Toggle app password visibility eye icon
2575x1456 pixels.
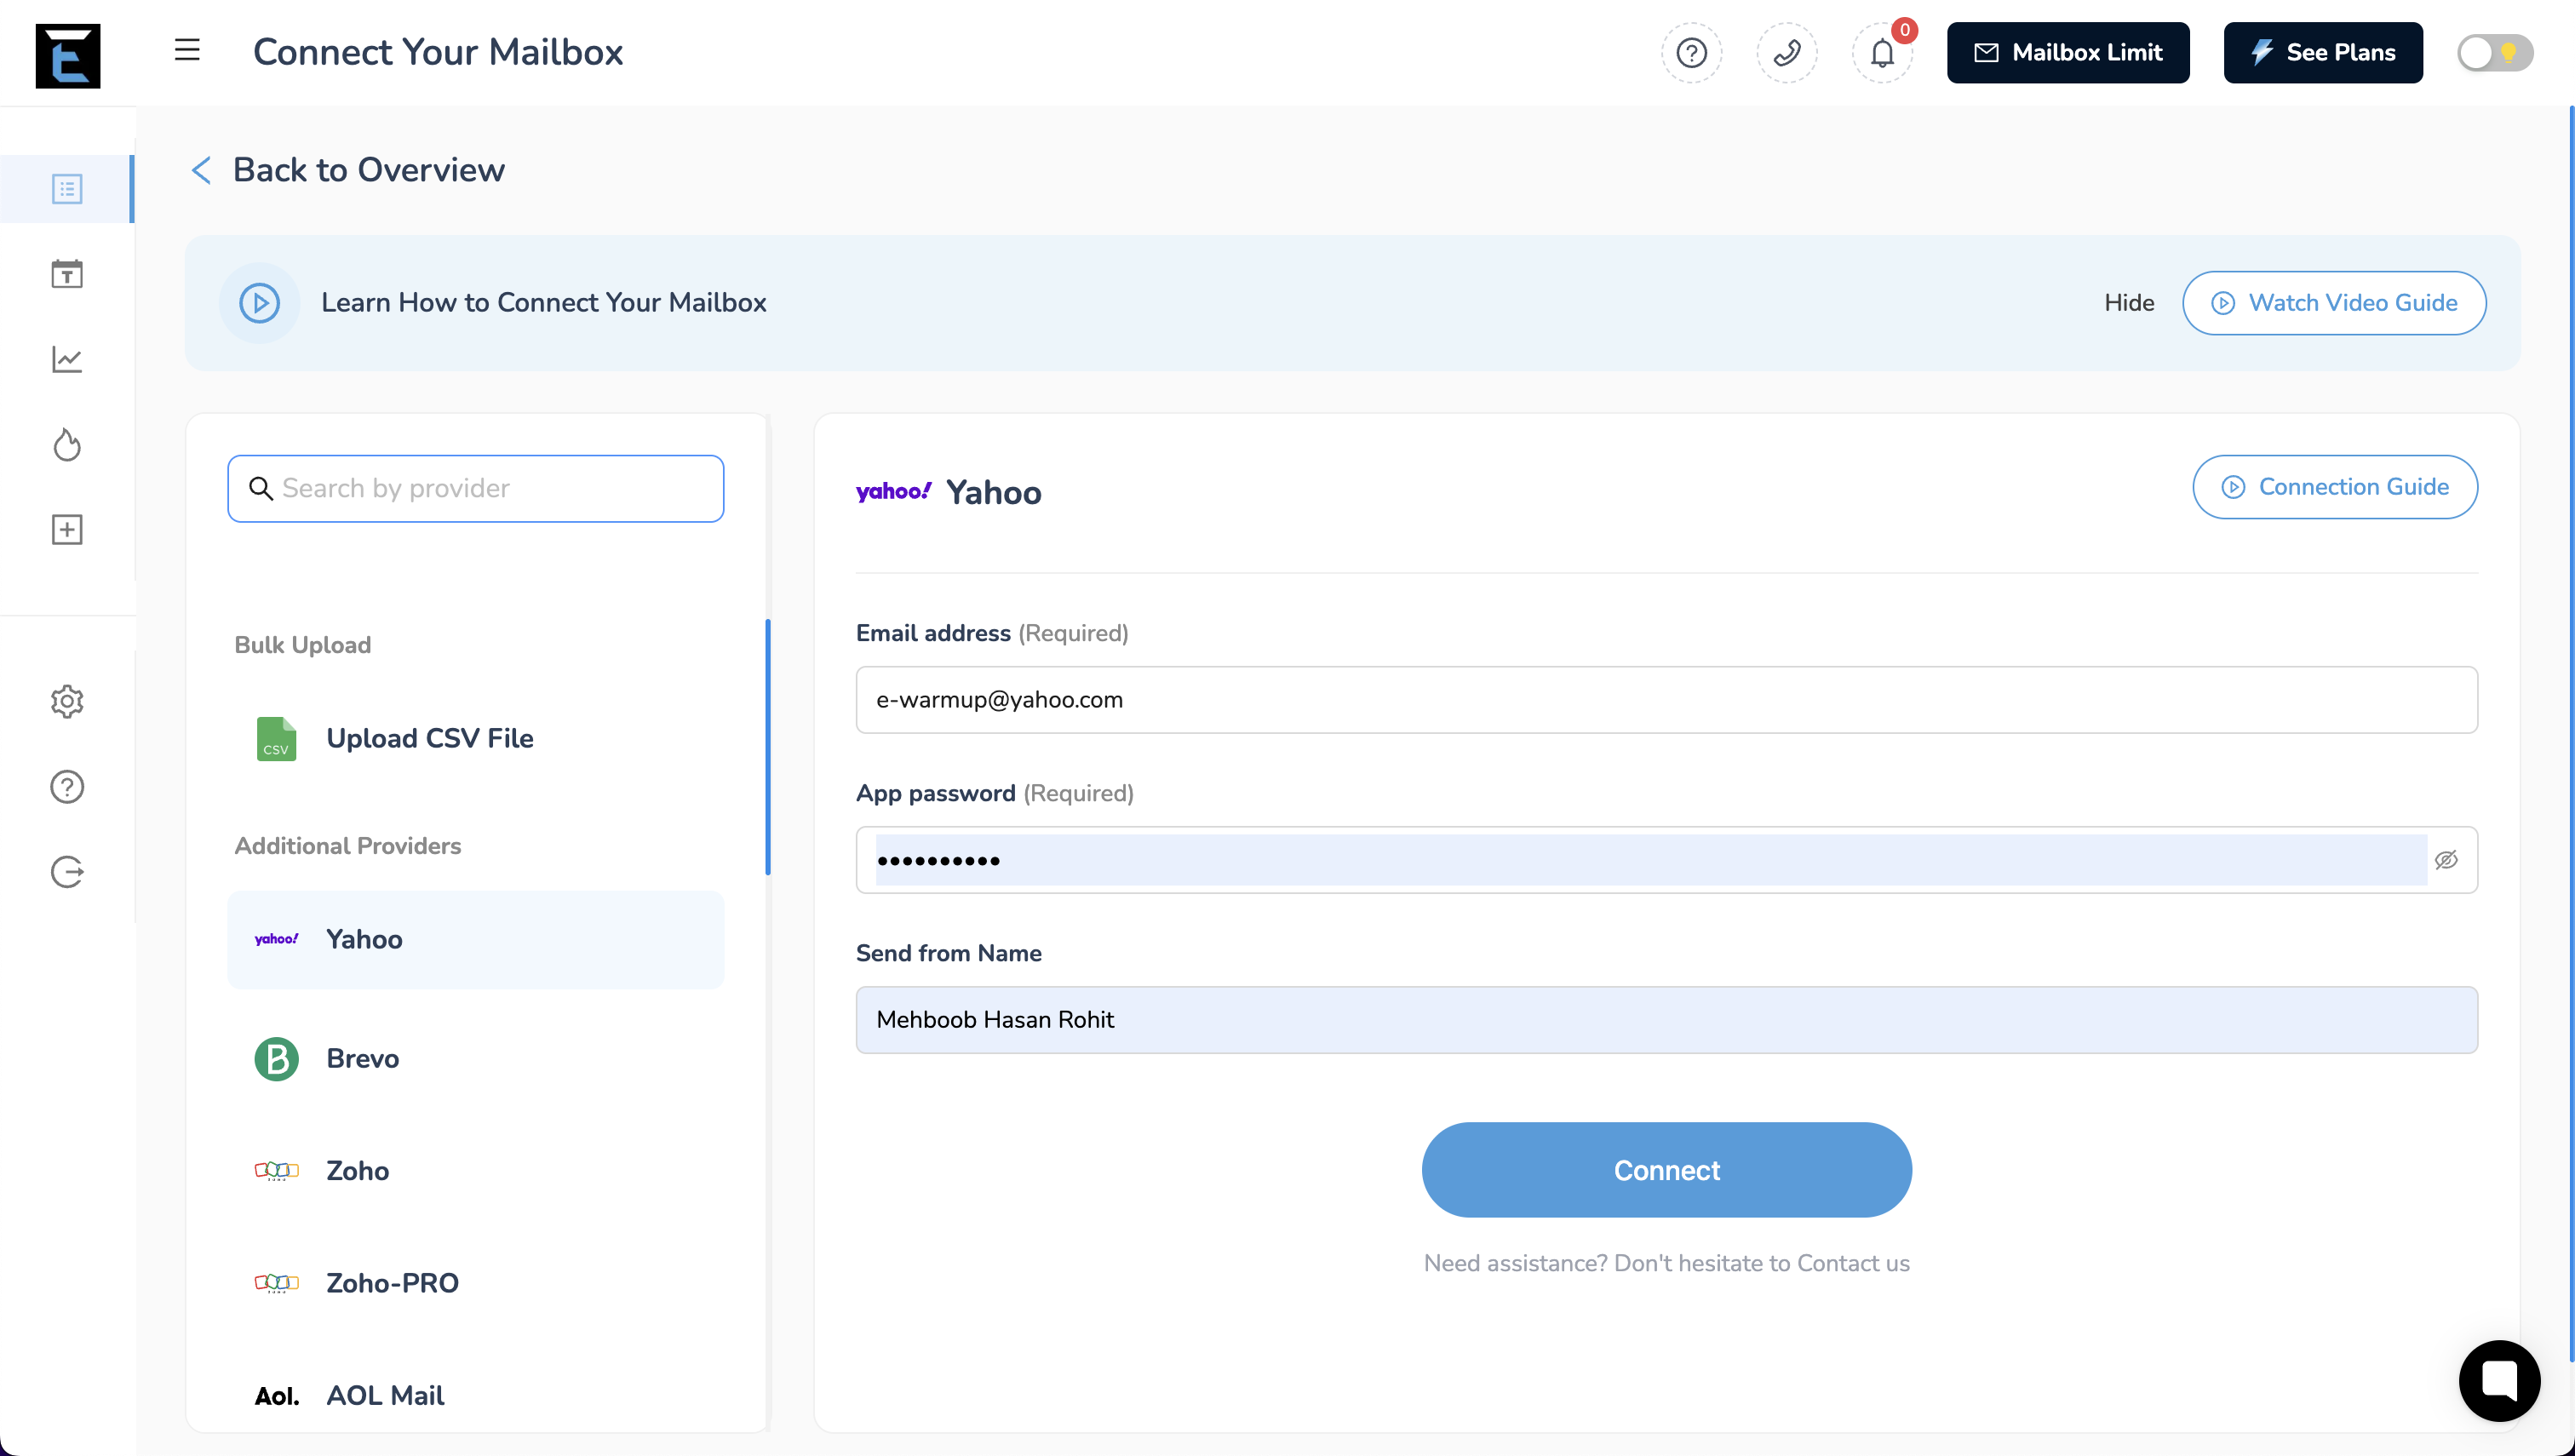point(2446,860)
